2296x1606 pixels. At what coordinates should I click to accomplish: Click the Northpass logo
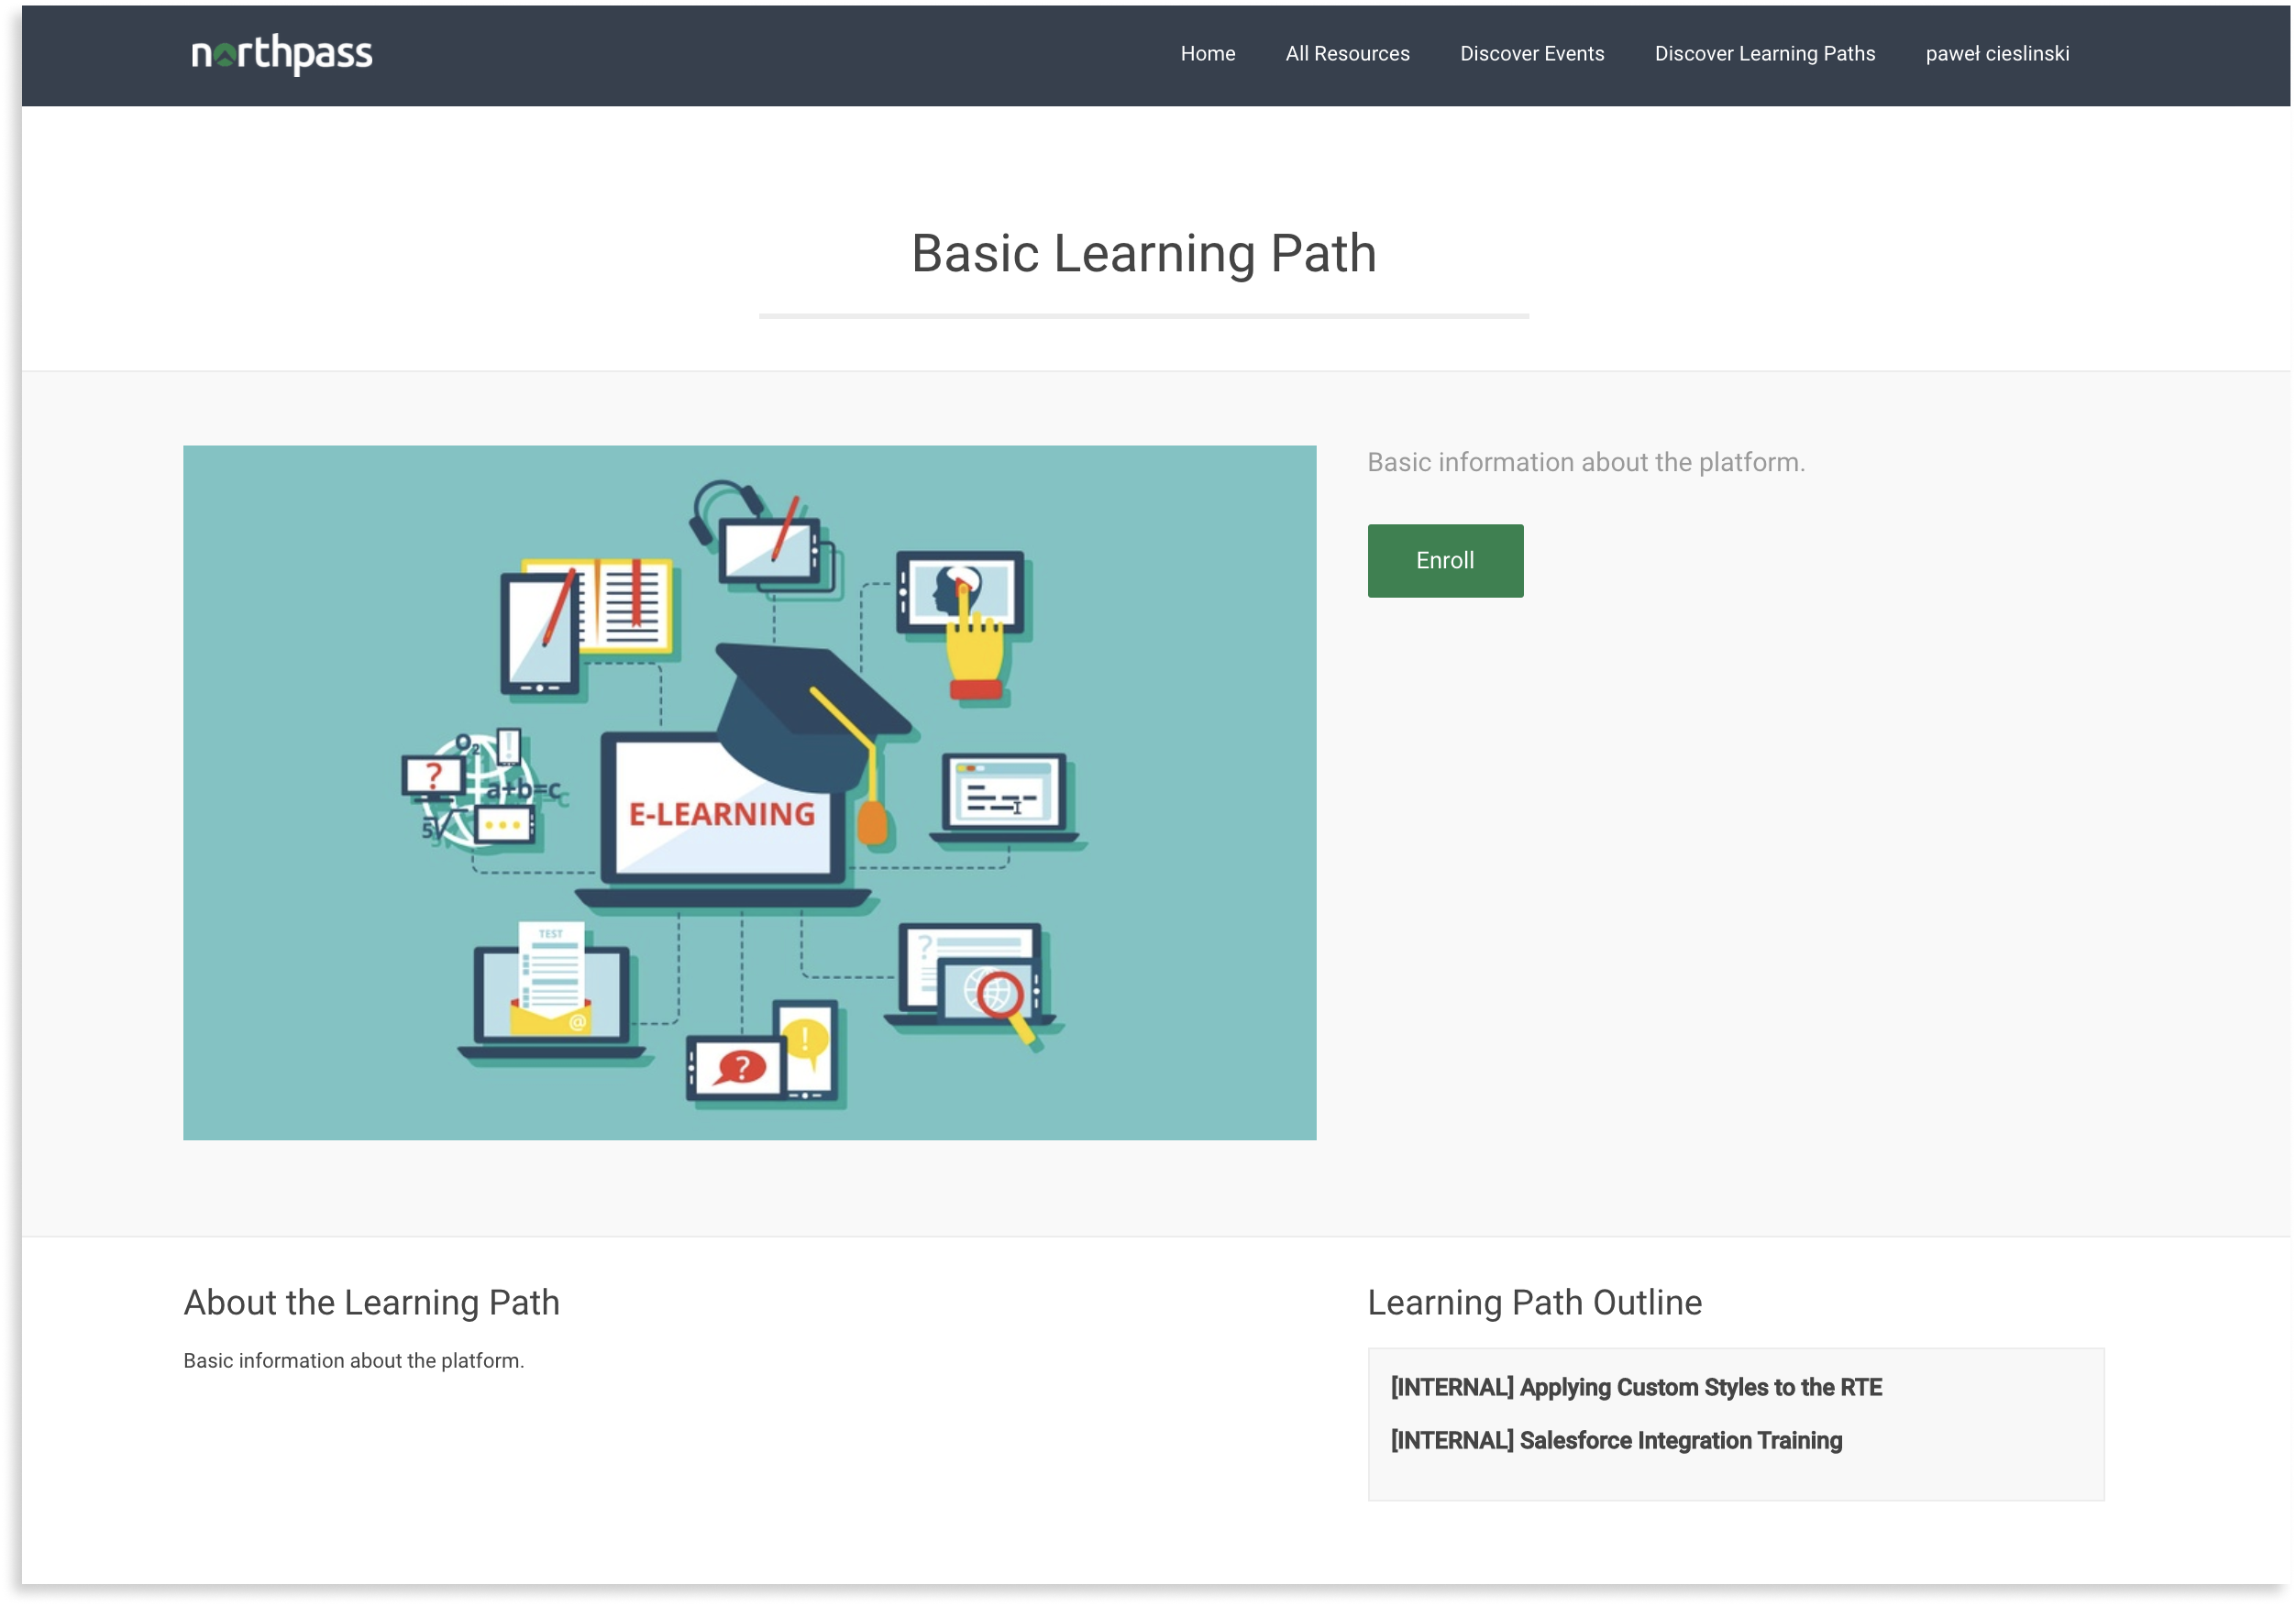coord(281,54)
